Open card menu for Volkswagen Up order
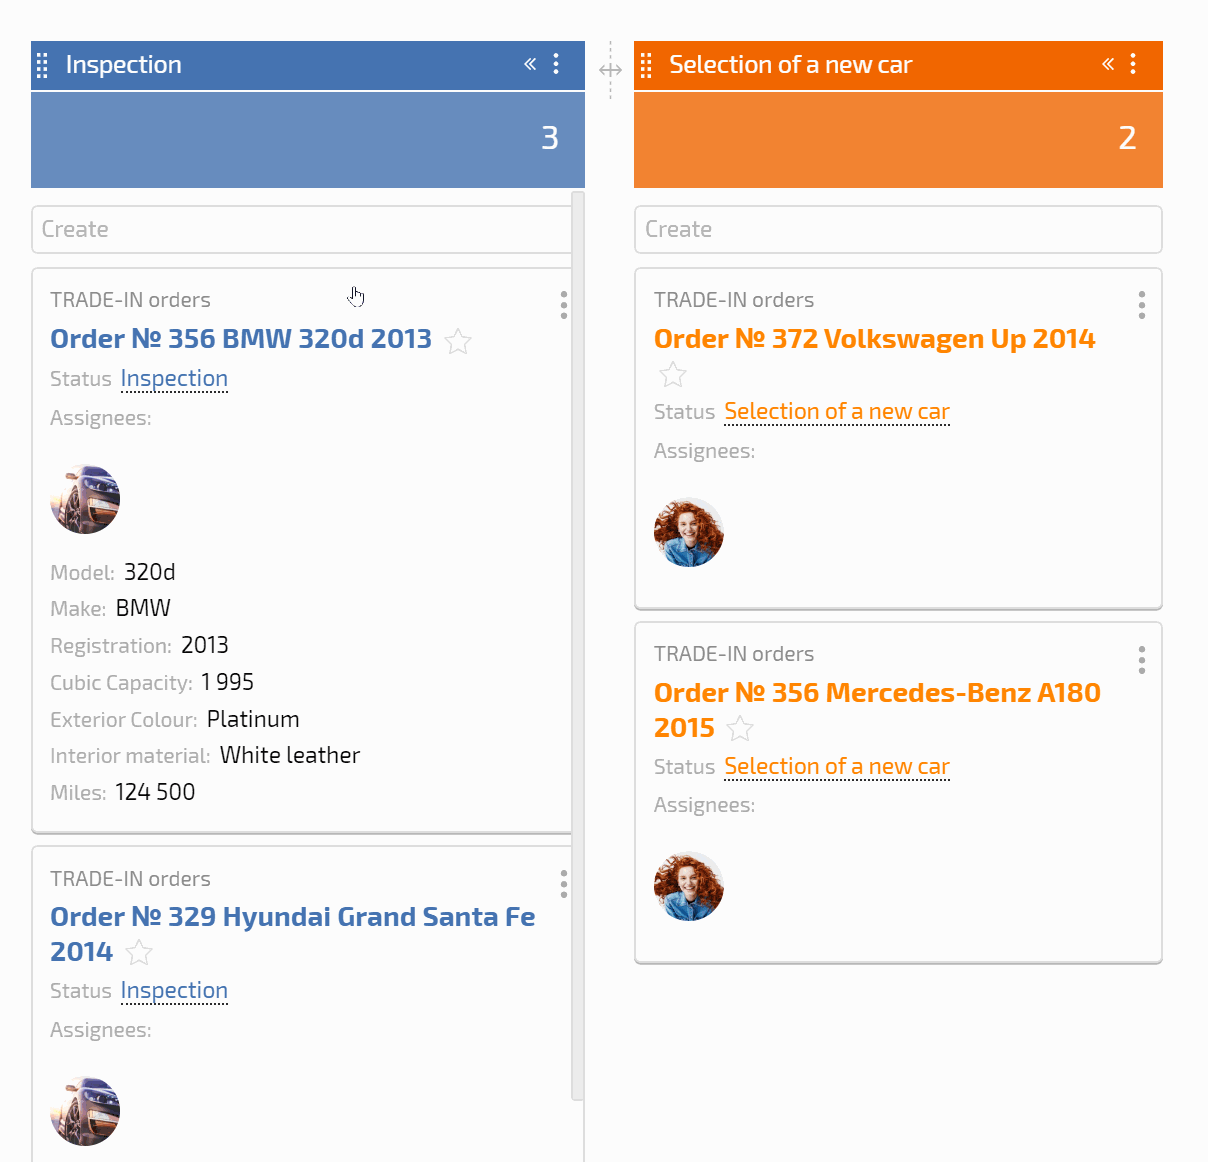This screenshot has height=1162, width=1208. 1142,305
